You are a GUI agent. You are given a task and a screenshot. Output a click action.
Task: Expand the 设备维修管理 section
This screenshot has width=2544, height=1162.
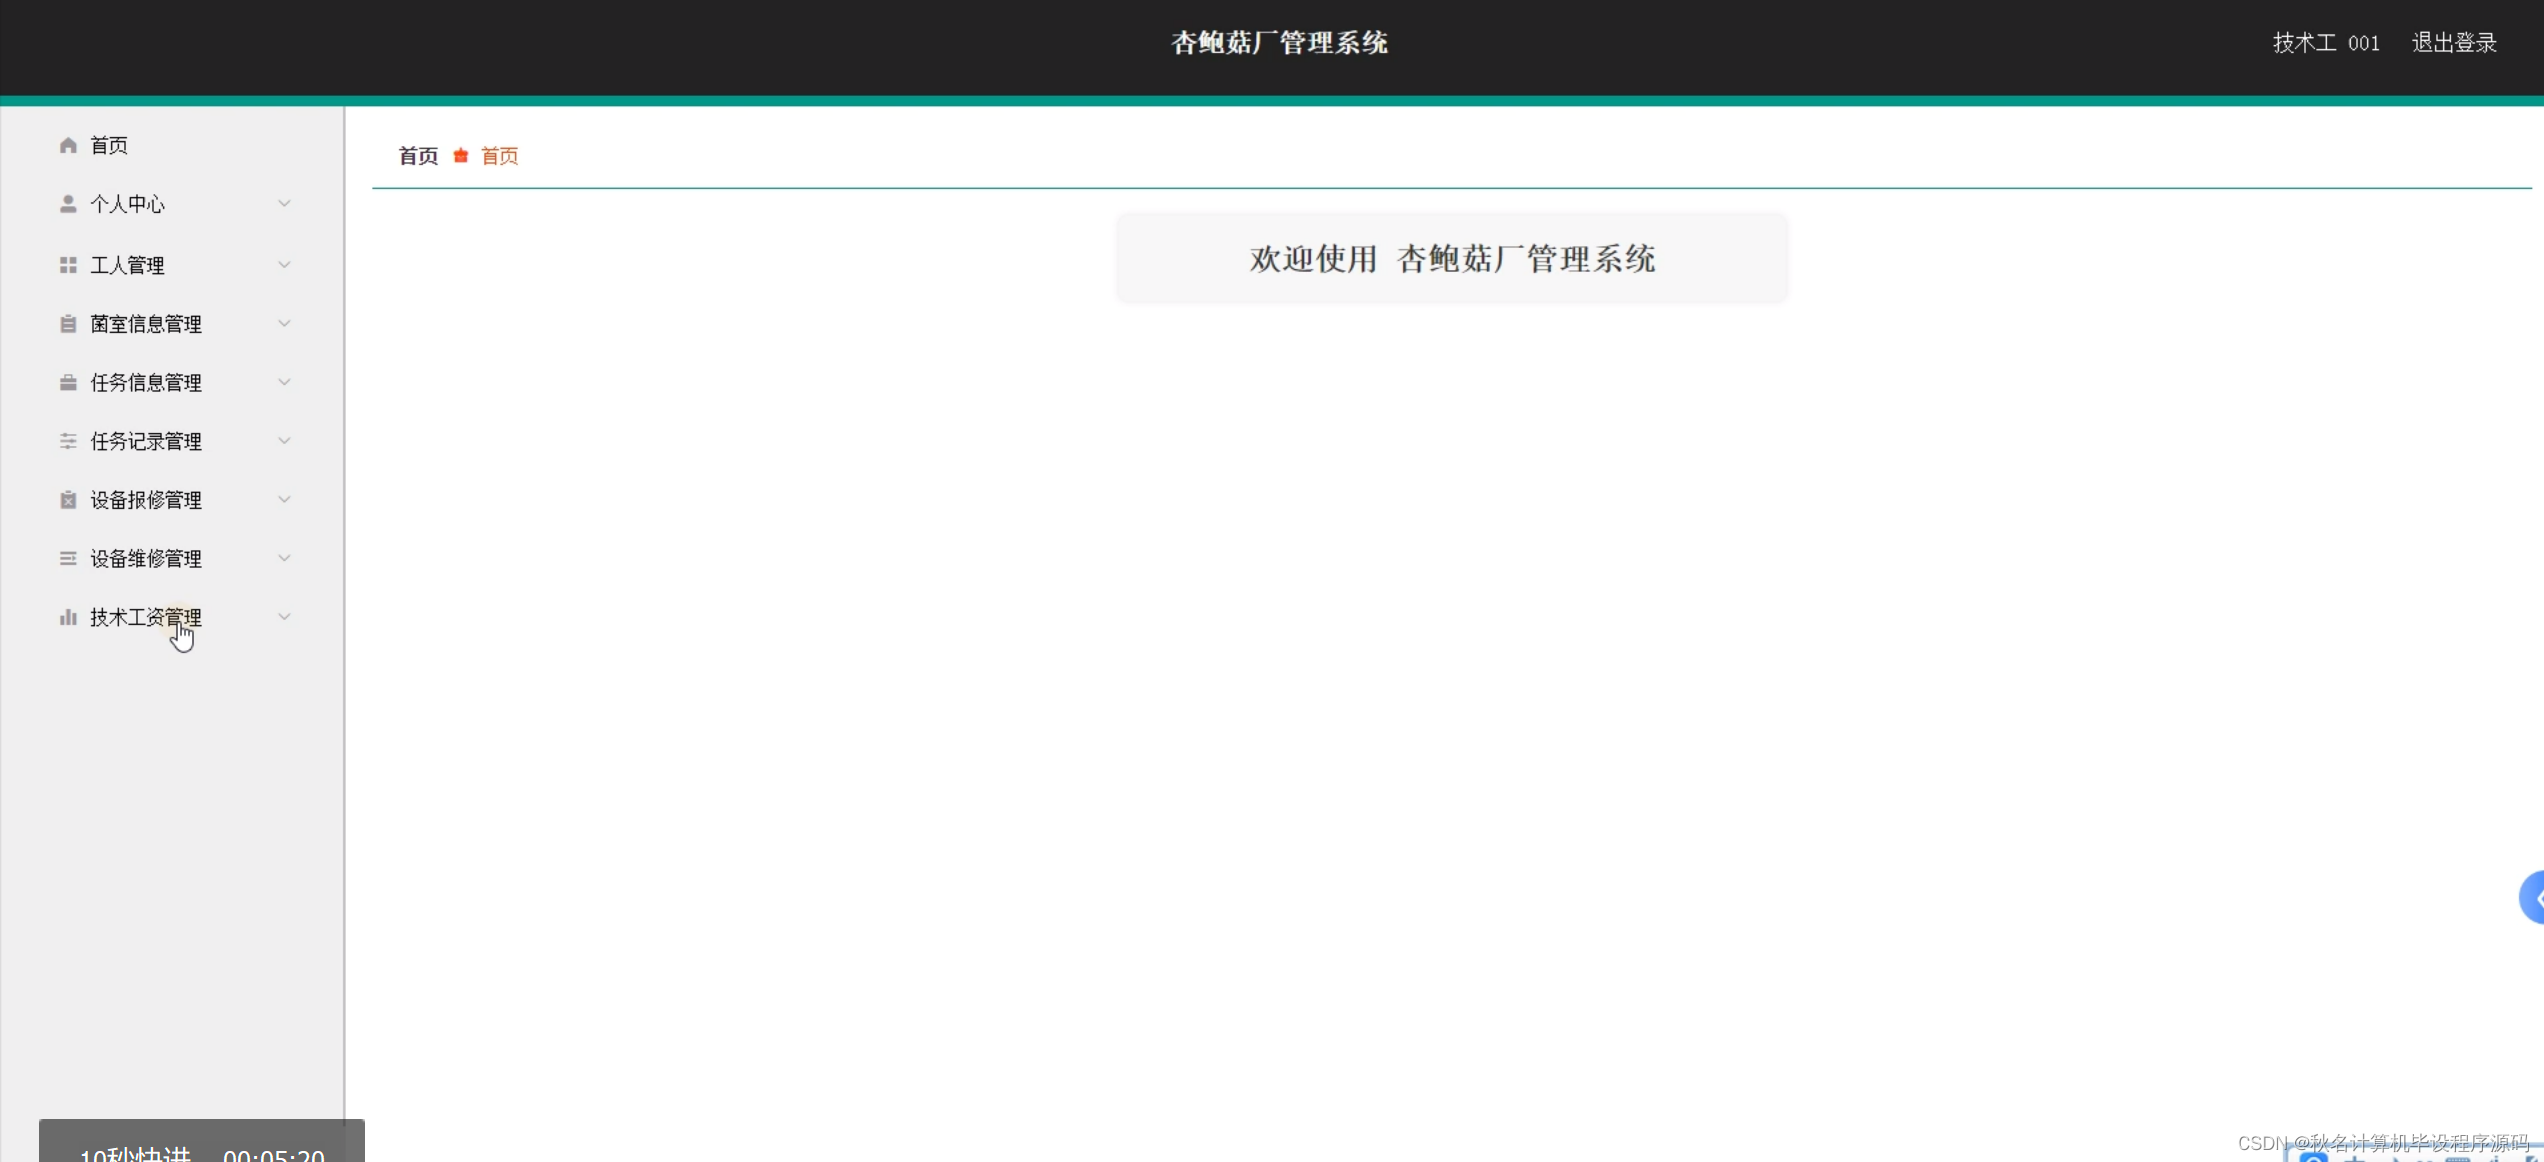click(x=285, y=558)
